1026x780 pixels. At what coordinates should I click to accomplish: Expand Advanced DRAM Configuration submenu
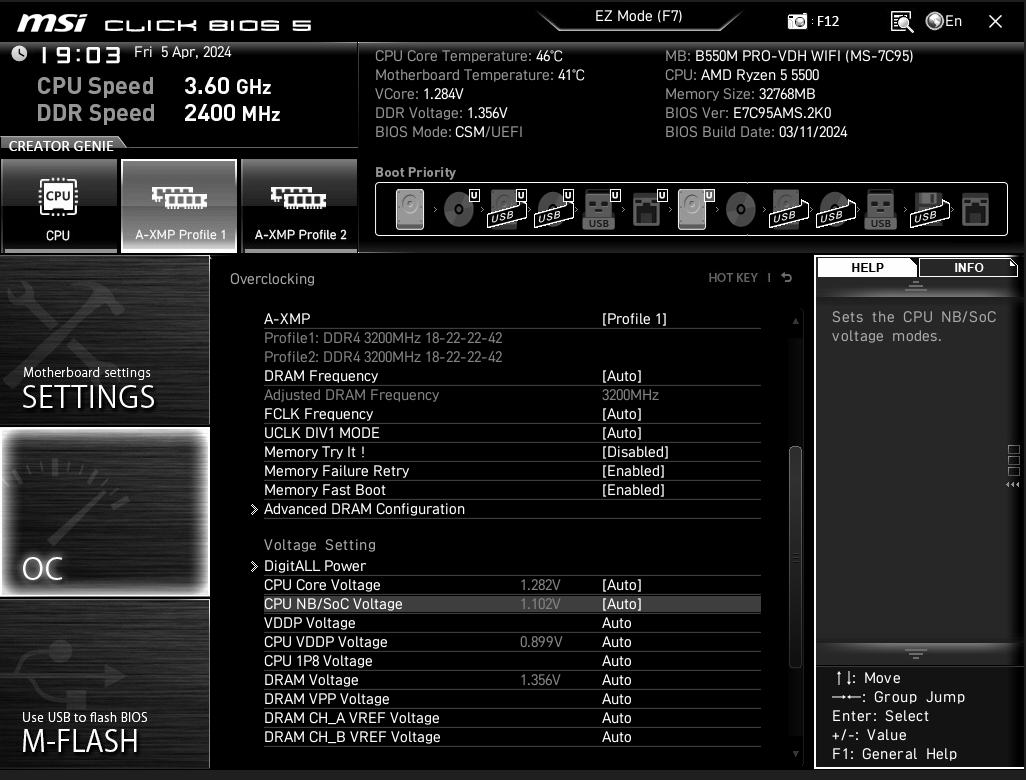click(x=364, y=509)
